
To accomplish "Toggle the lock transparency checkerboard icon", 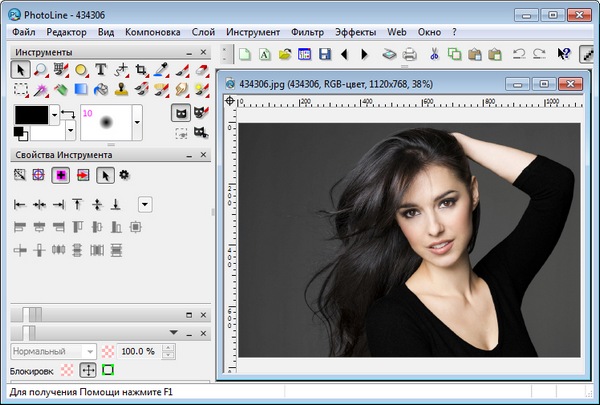I will [x=67, y=370].
